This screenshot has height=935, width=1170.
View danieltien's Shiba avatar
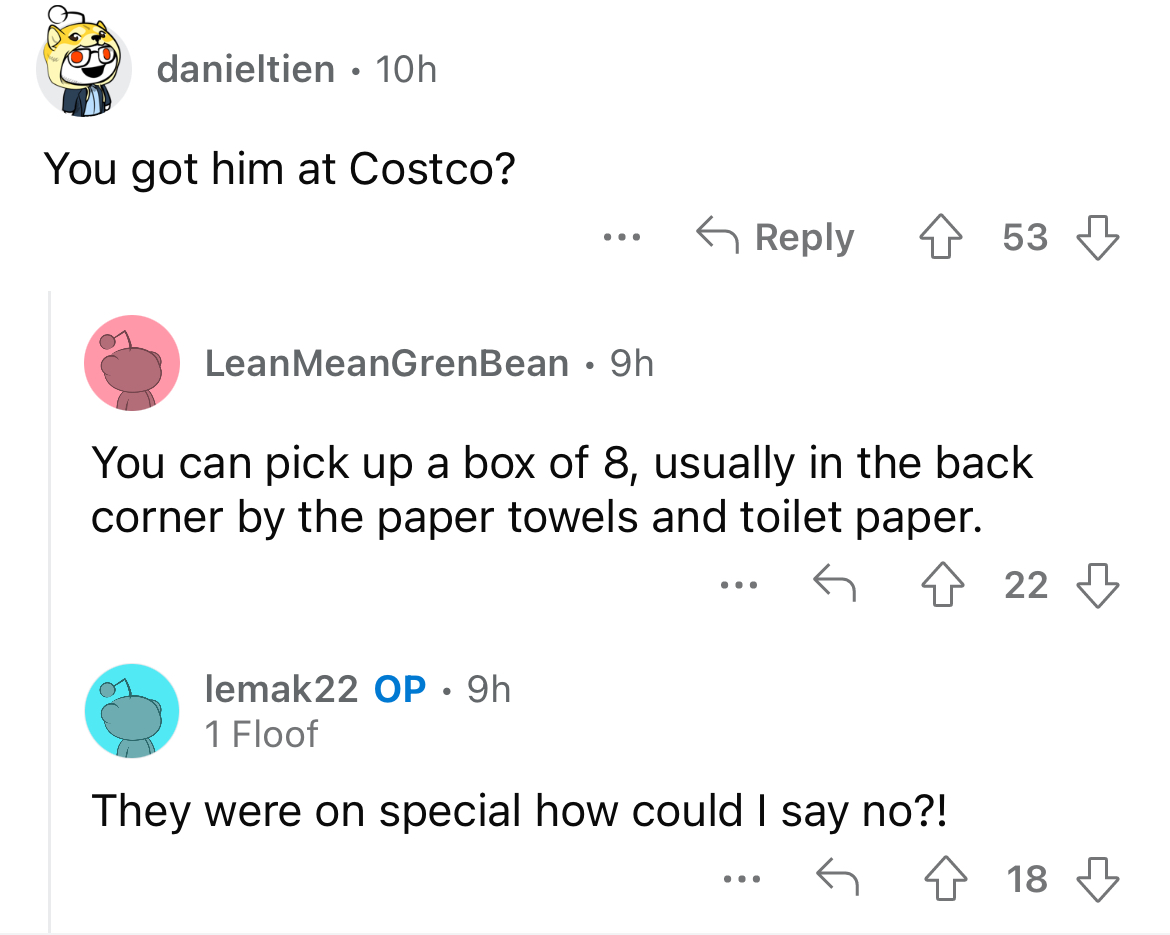click(84, 63)
